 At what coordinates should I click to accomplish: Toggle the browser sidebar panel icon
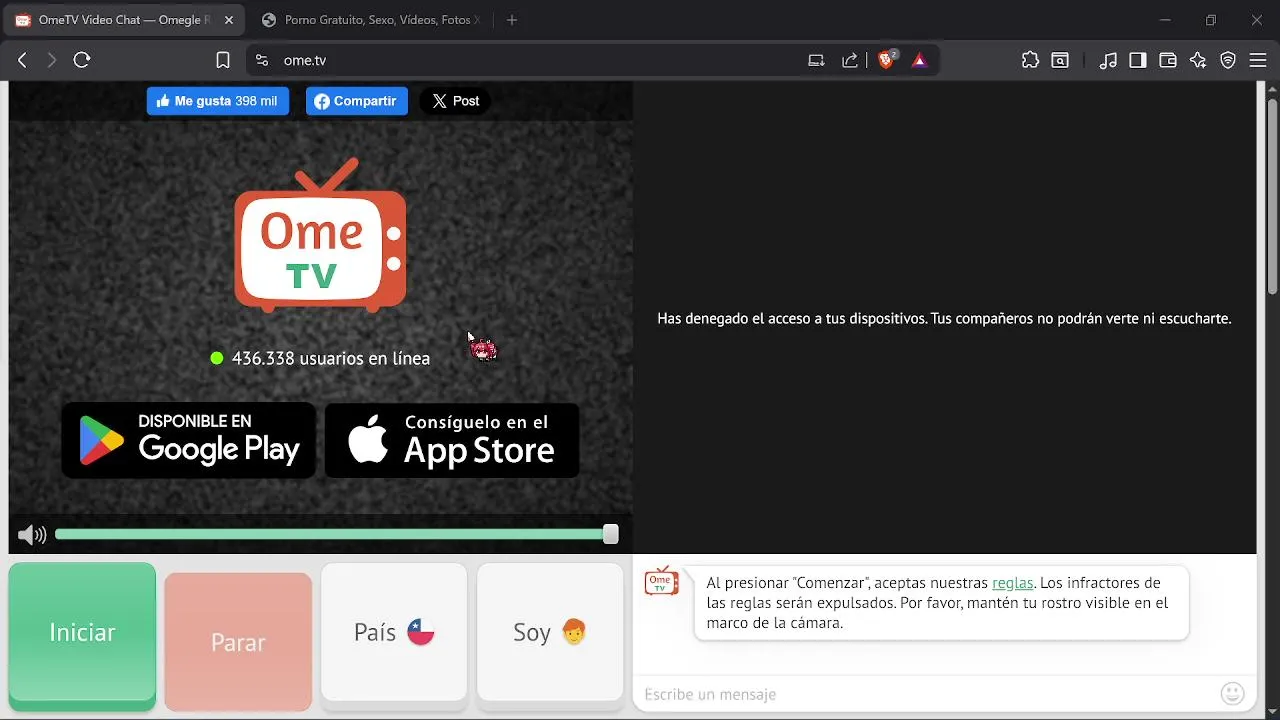pos(1138,60)
